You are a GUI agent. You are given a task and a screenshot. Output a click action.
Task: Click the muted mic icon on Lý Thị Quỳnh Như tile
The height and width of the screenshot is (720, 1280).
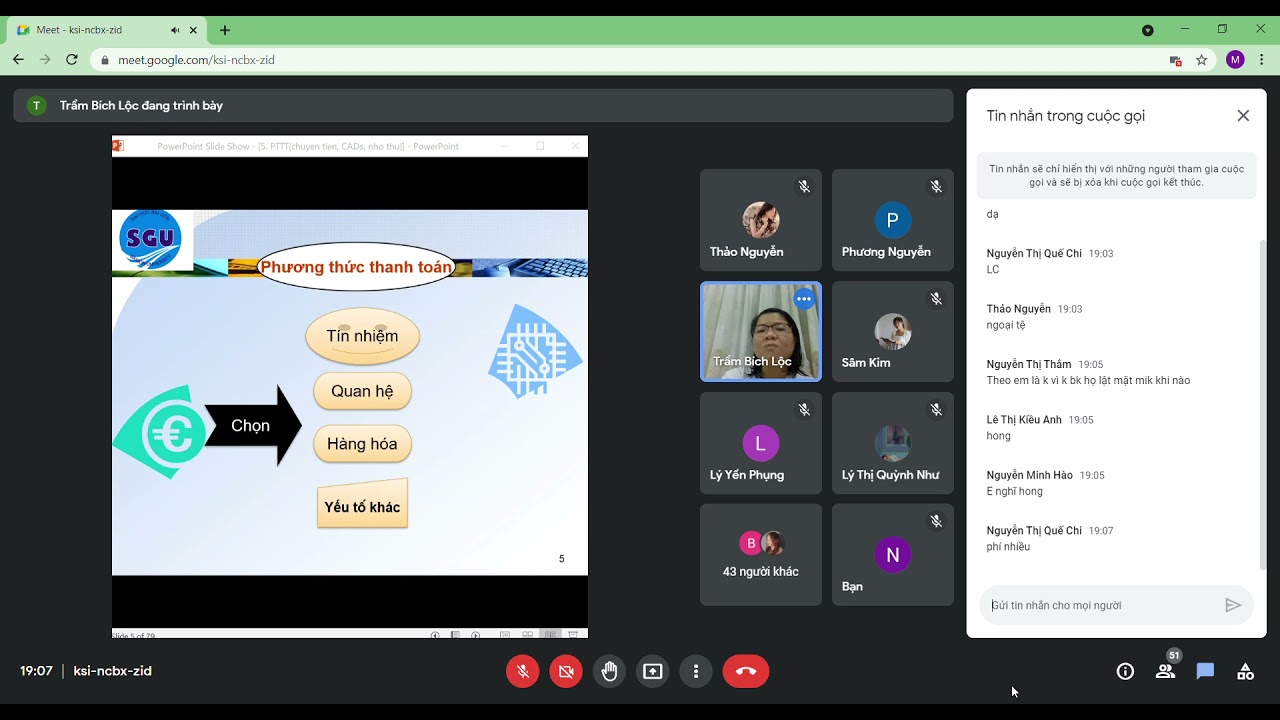pyautogui.click(x=936, y=410)
